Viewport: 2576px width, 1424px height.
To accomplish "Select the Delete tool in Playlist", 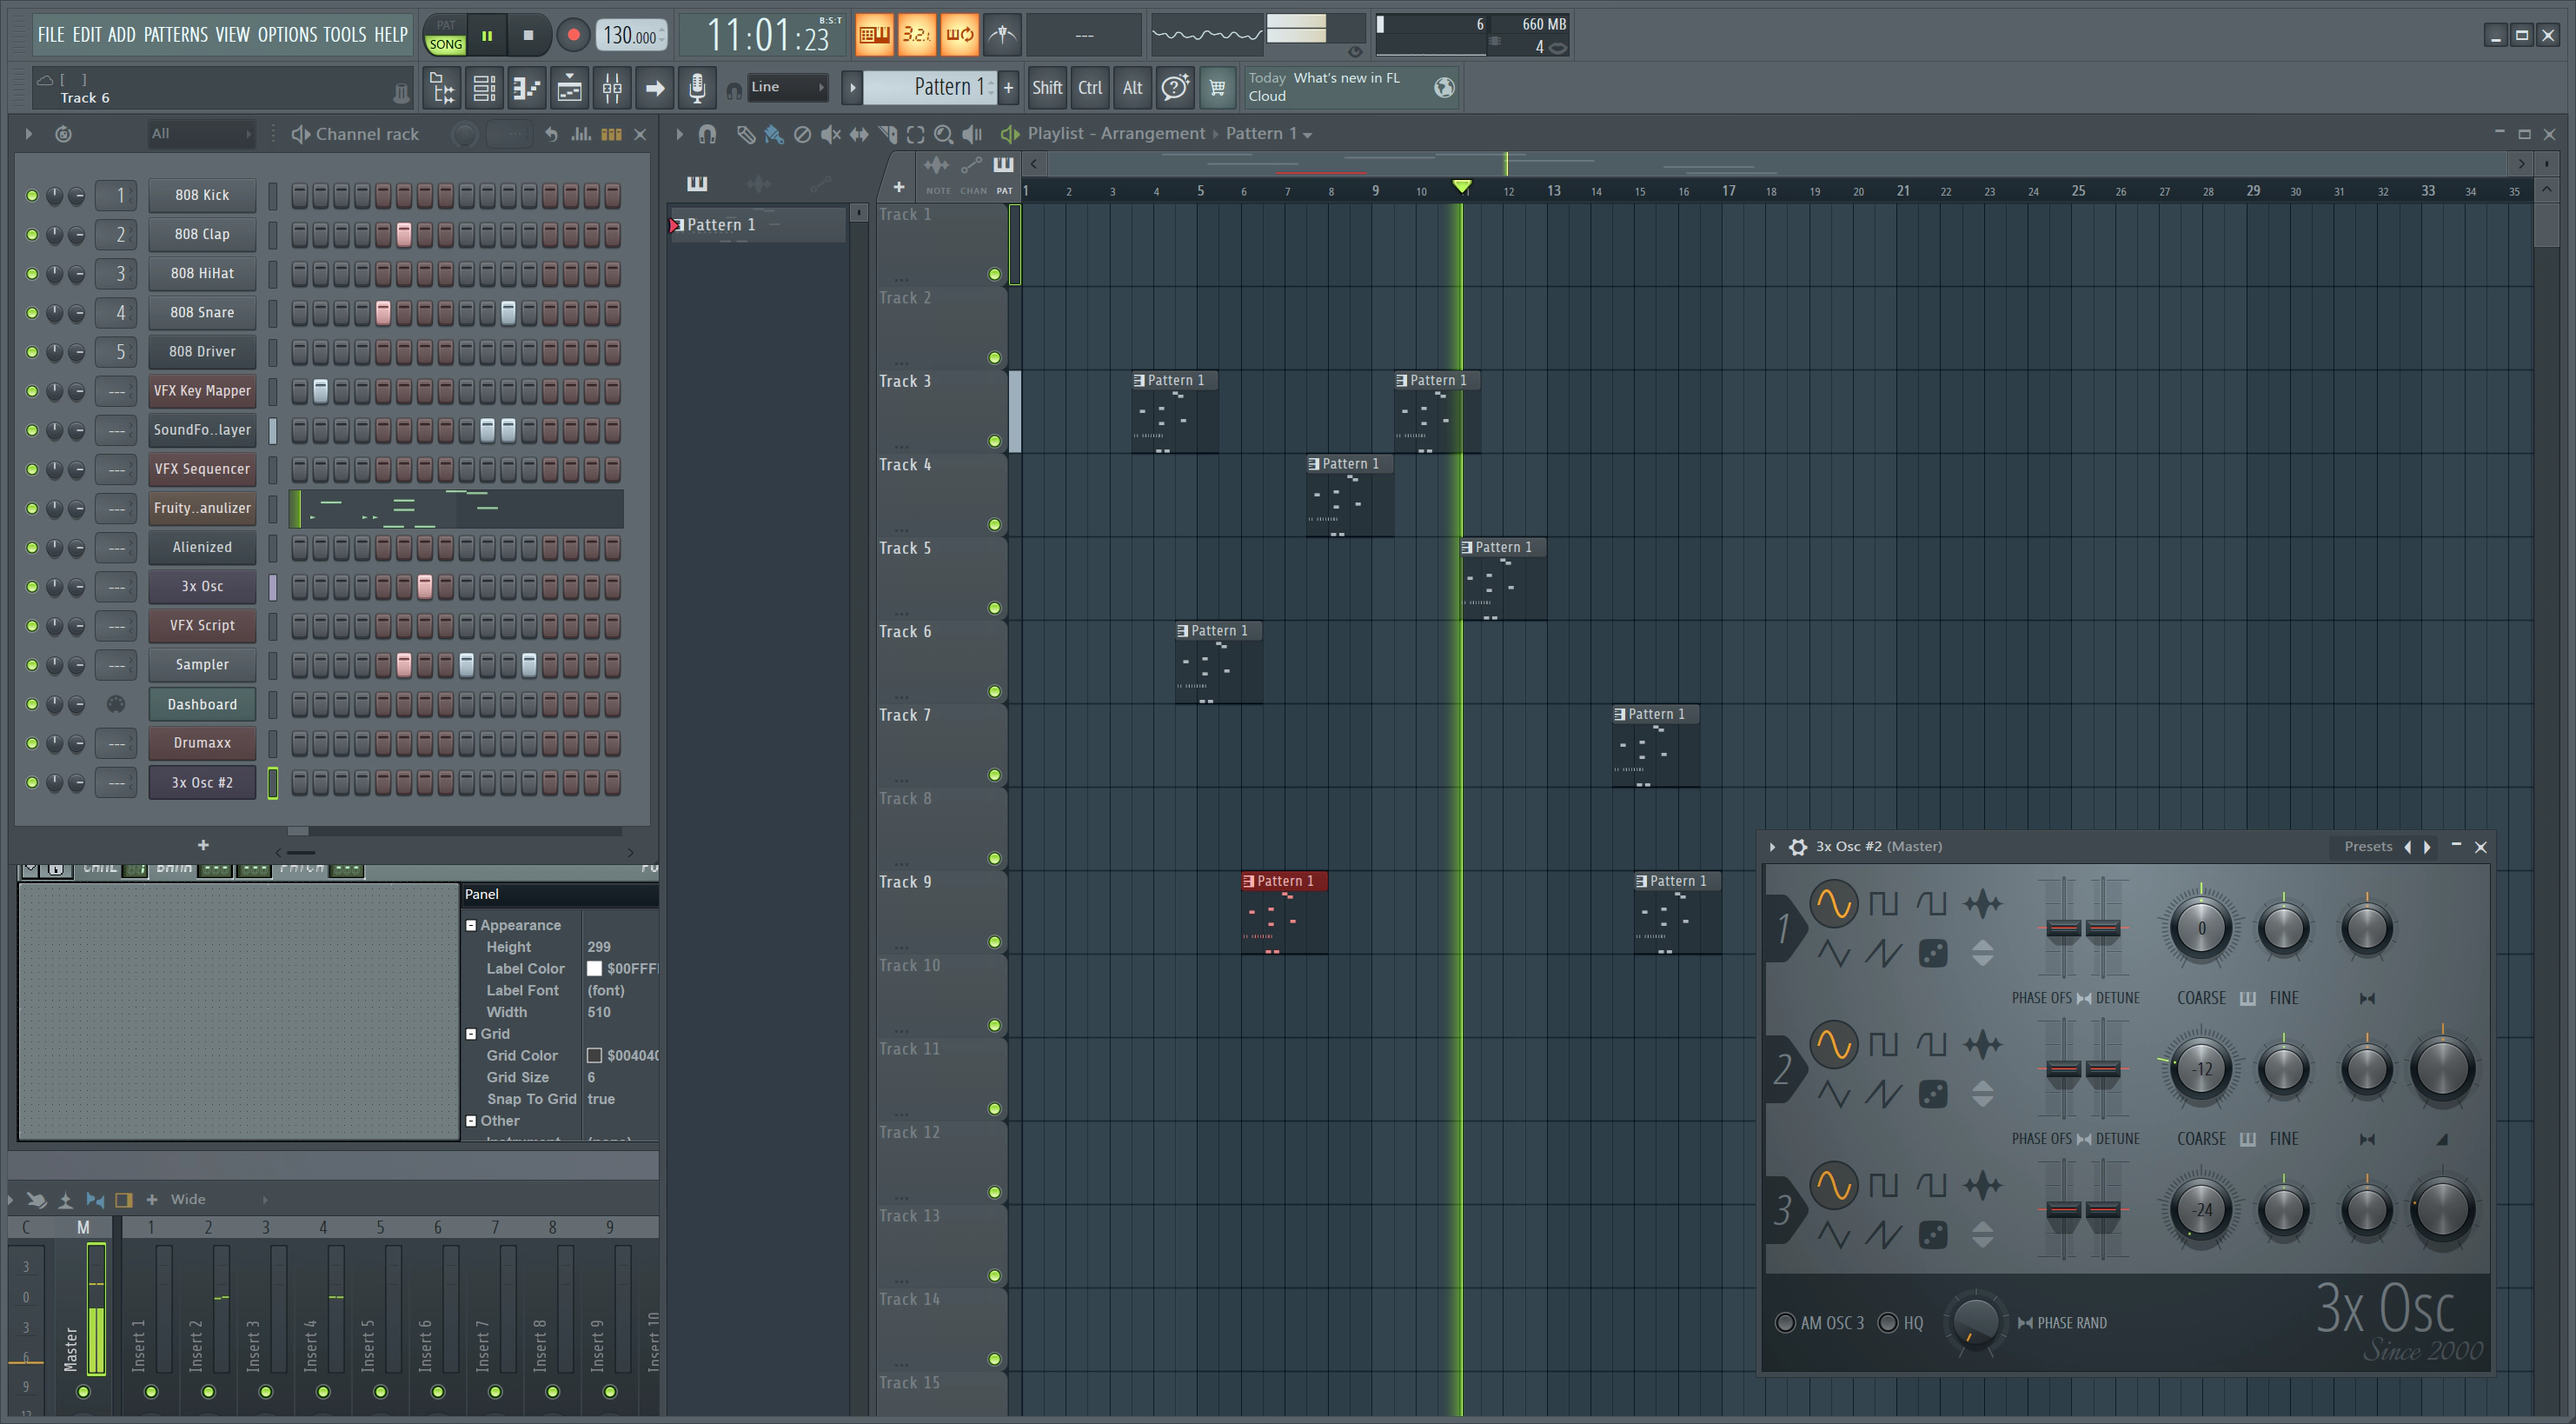I will (x=802, y=134).
